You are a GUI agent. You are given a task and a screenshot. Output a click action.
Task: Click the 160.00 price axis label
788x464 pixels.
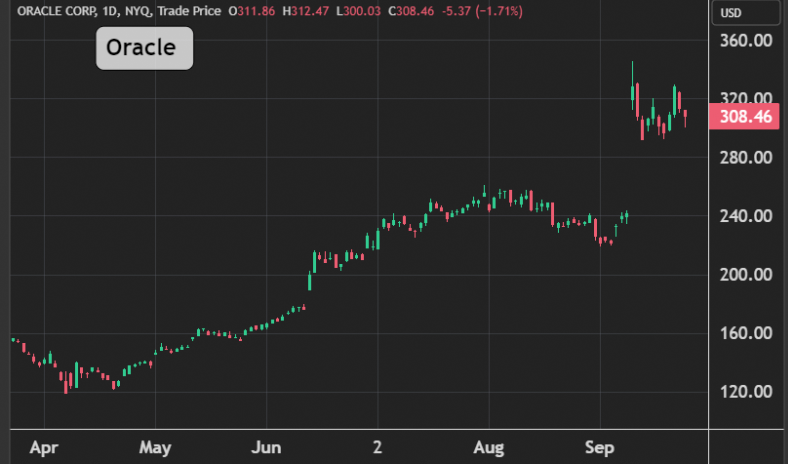click(746, 333)
